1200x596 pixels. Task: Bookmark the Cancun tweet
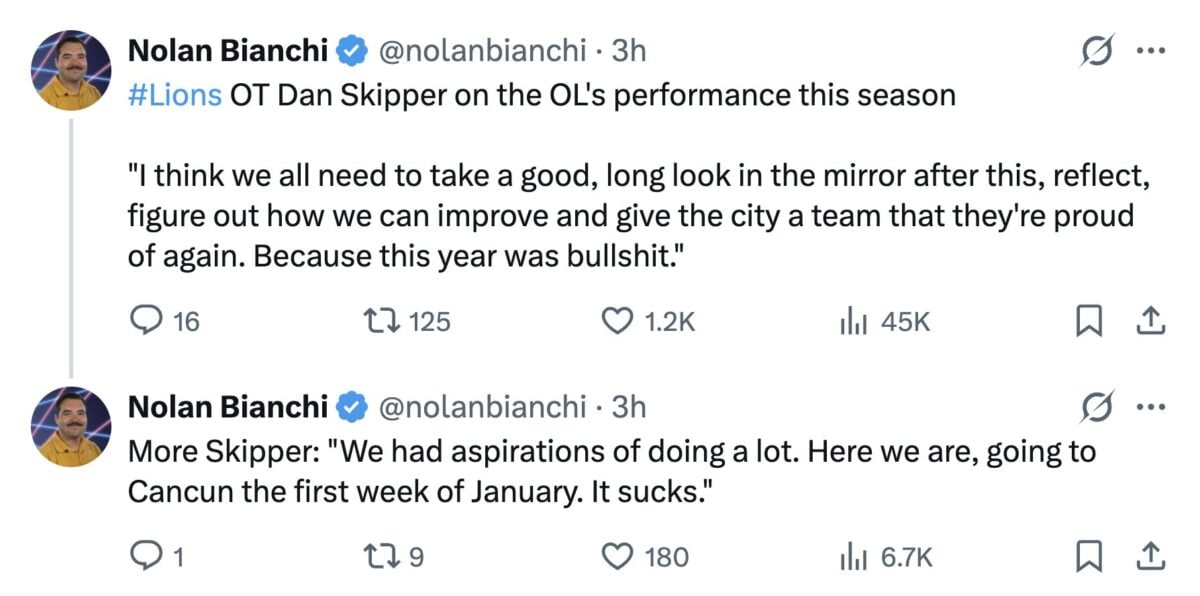tap(1089, 556)
